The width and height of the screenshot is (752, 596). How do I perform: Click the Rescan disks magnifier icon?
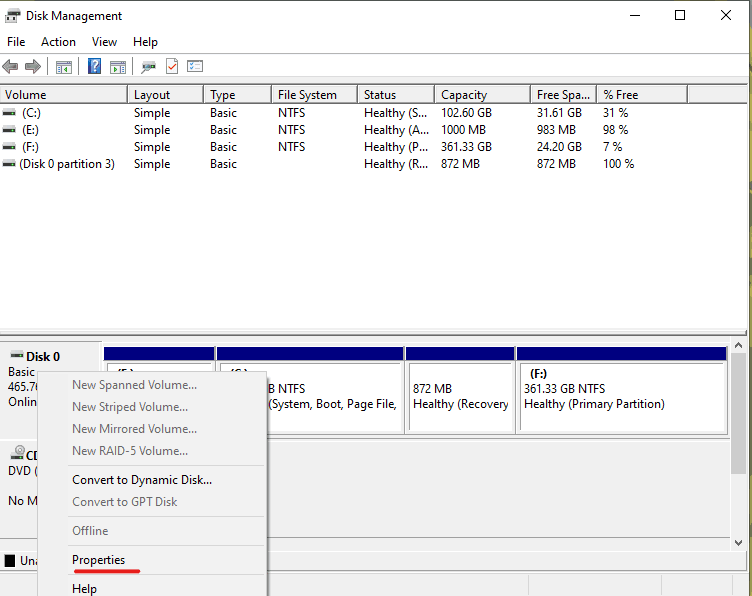point(148,67)
